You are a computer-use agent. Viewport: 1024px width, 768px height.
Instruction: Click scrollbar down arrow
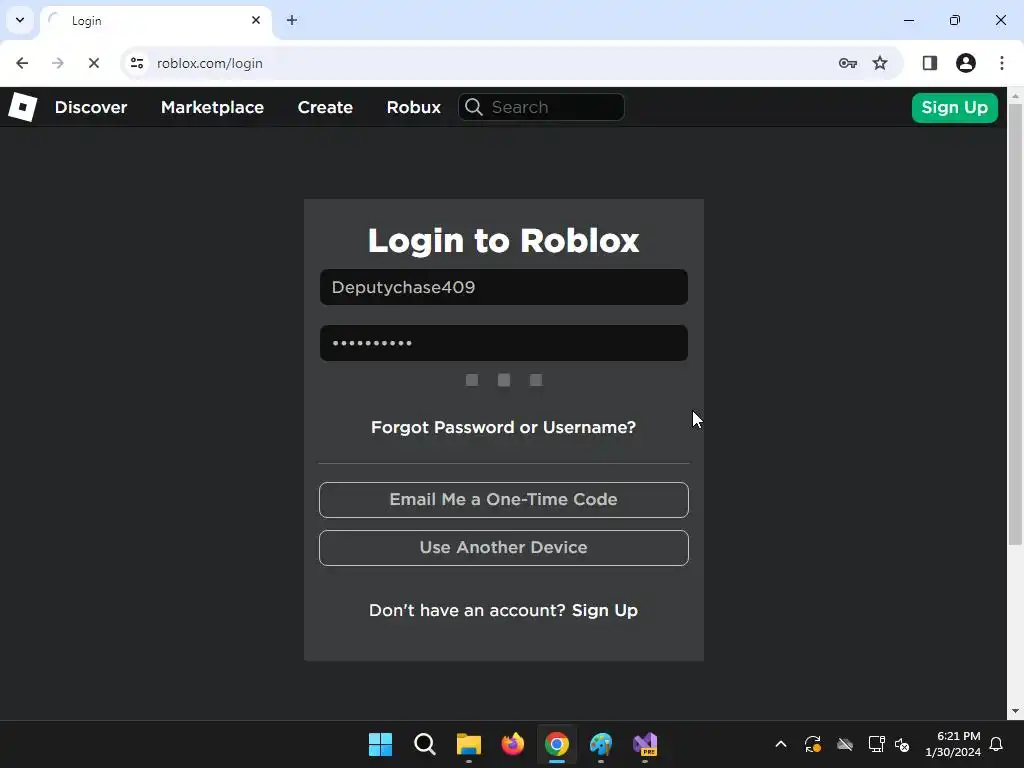click(x=1015, y=711)
